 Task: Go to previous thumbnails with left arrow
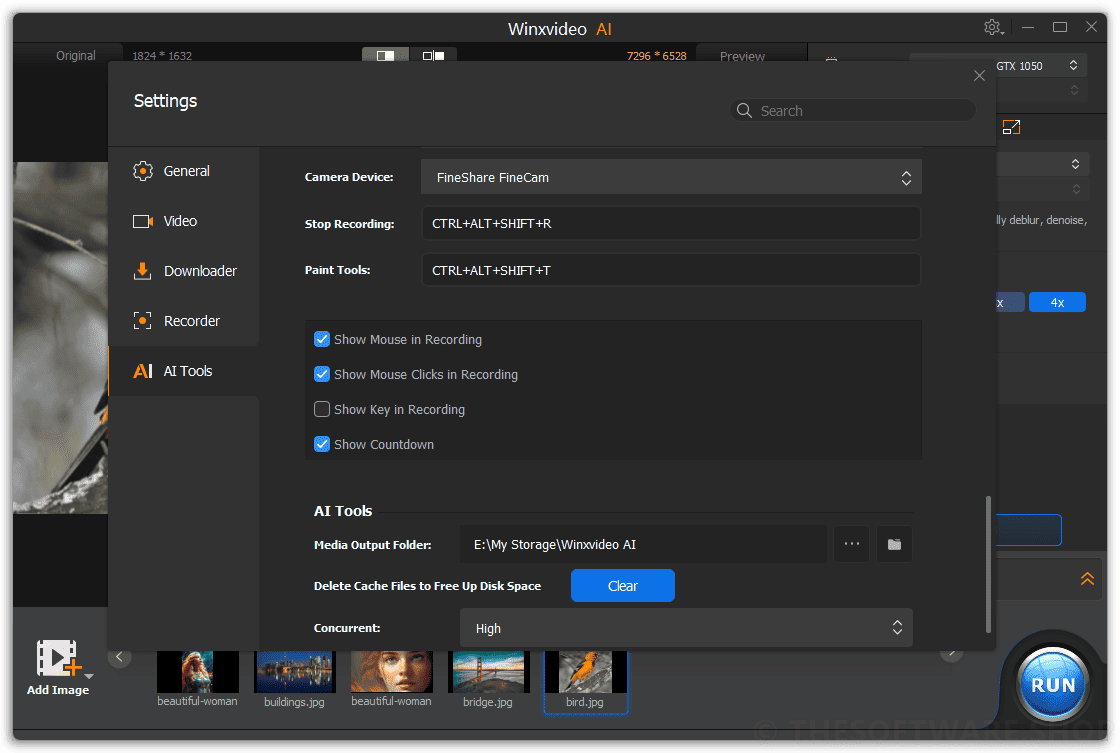(119, 657)
